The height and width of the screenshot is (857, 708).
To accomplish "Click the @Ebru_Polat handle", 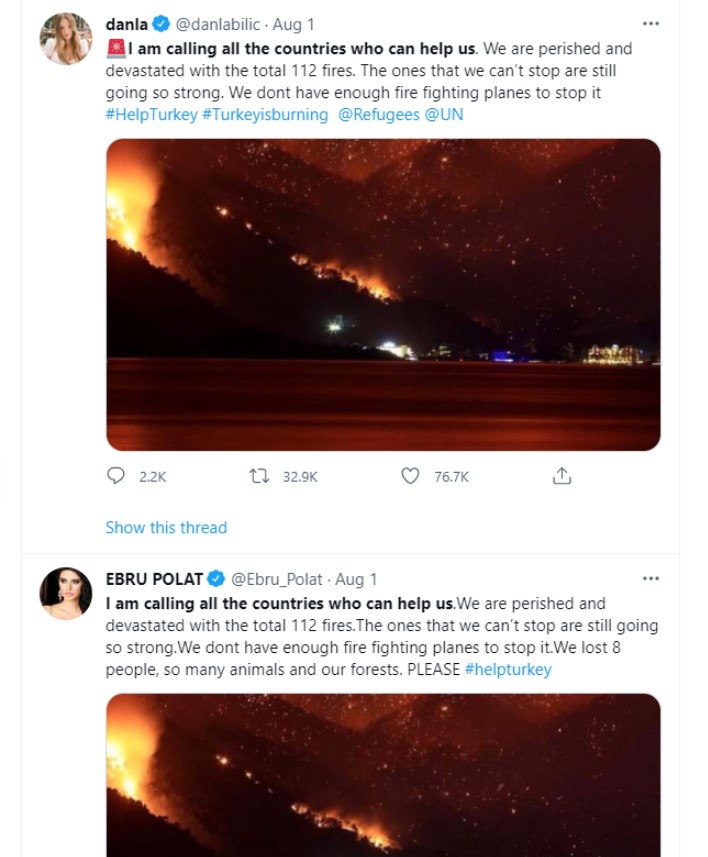I will 275,580.
